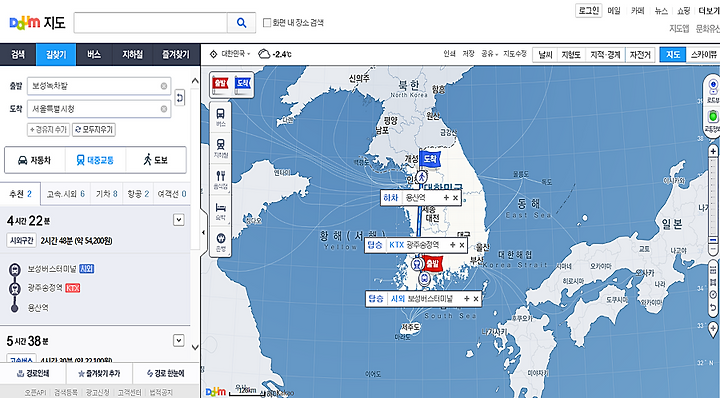Show banks with the 은행 won icon
Screen dimensions: 720x398
click(221, 241)
